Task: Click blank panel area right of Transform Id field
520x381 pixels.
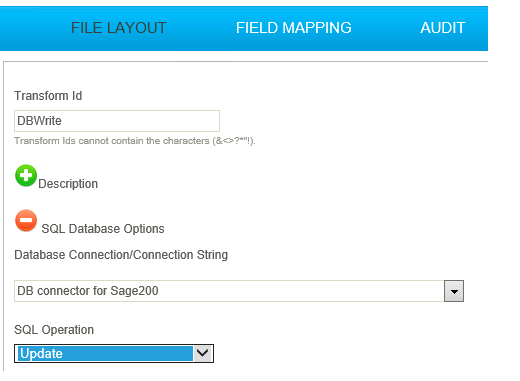Action: (x=350, y=121)
